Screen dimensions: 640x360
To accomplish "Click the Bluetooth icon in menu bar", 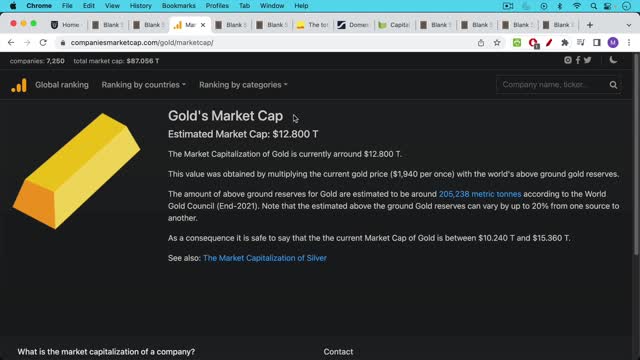I will point(560,6).
